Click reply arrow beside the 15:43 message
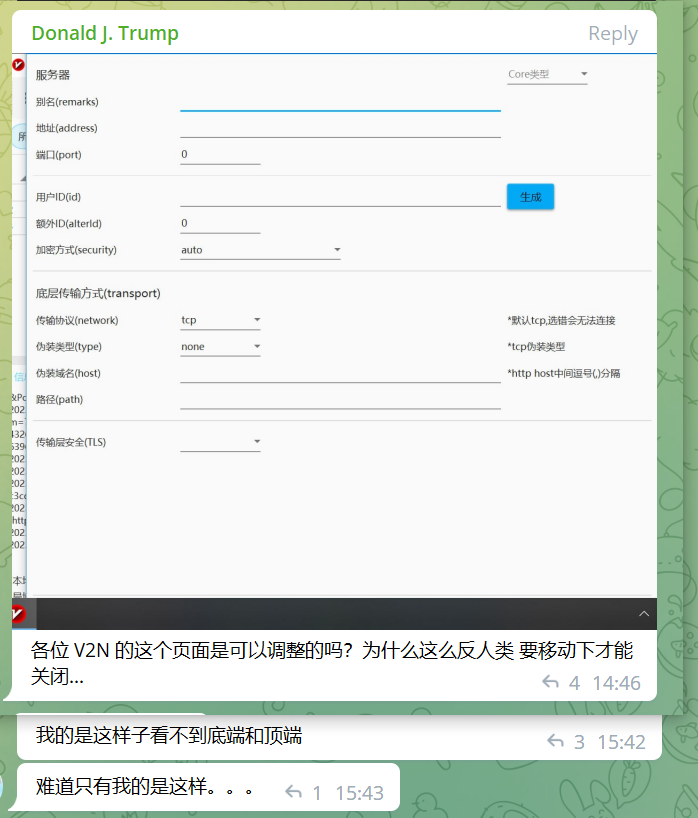The width and height of the screenshot is (698, 818). coord(294,793)
